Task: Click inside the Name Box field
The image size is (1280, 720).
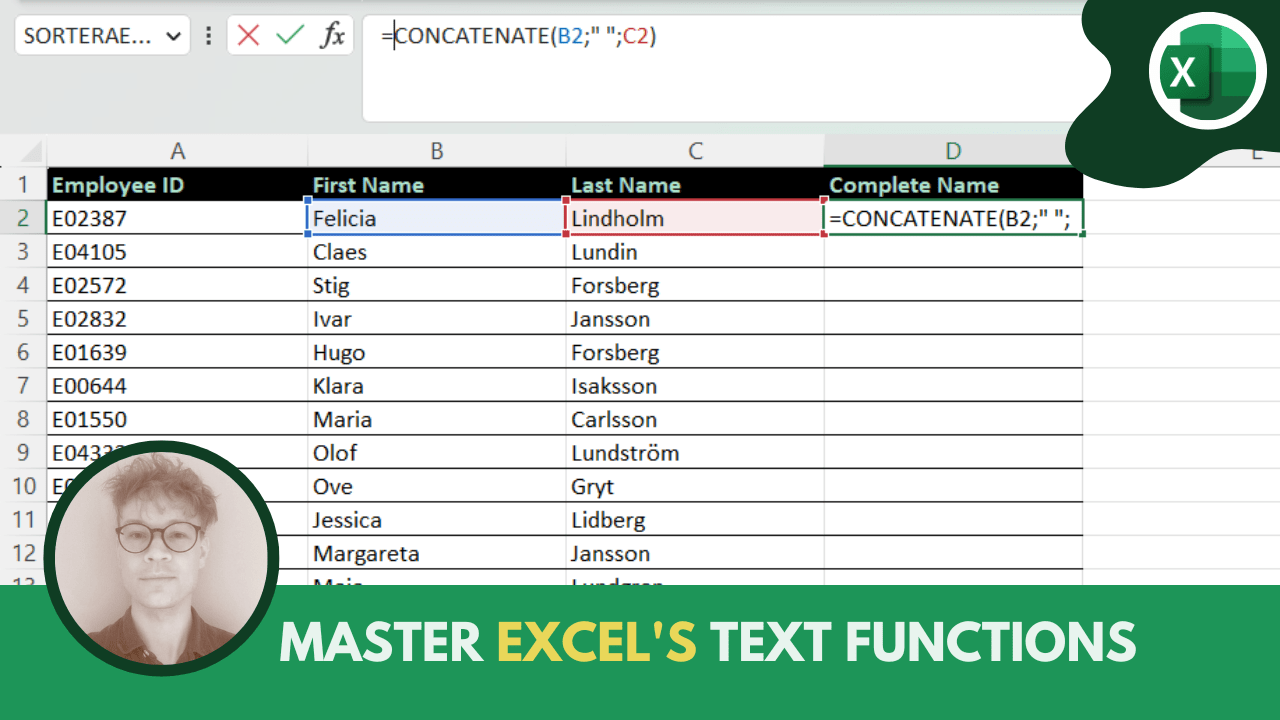Action: pyautogui.click(x=87, y=37)
